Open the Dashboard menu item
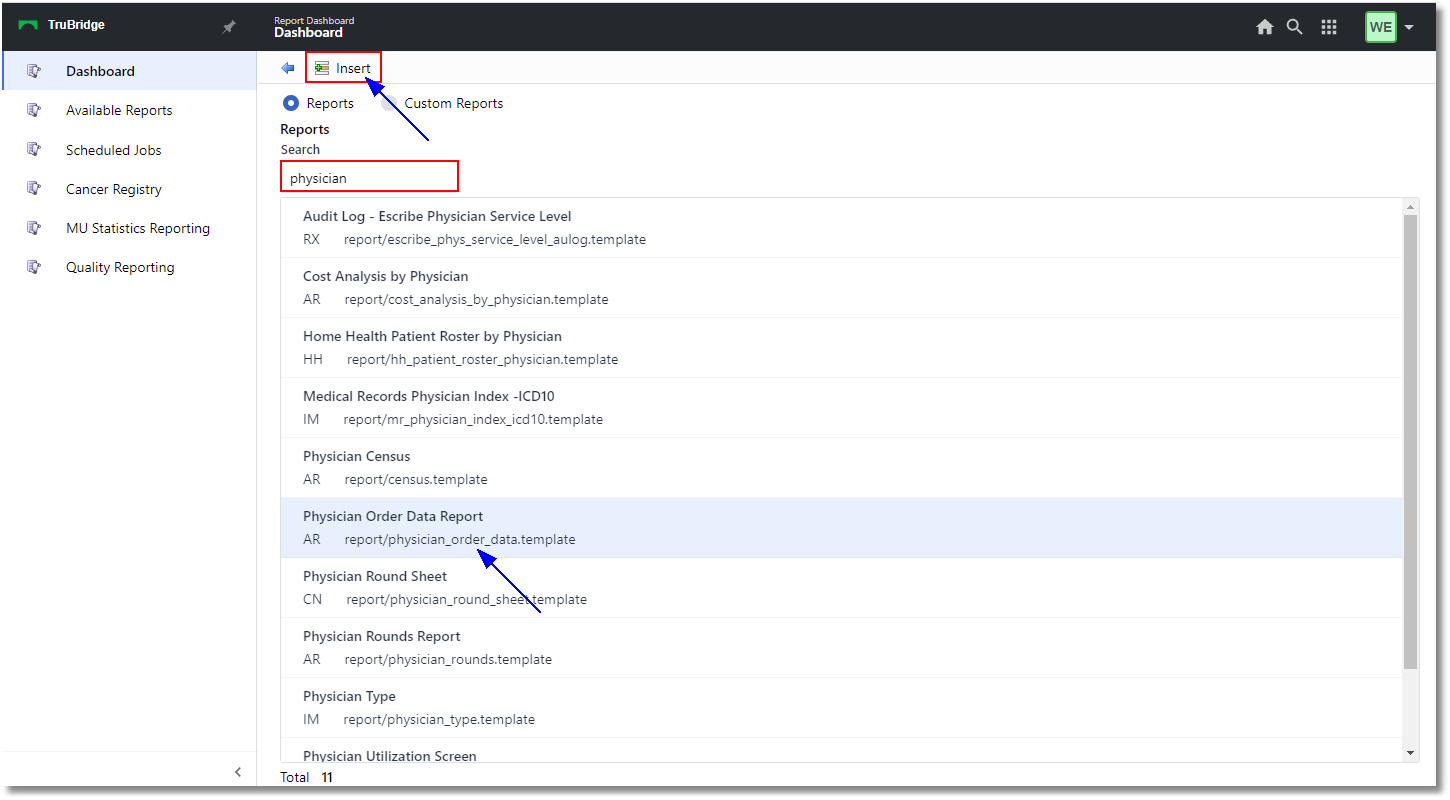Viewport: 1450px width, 800px height. [129, 71]
